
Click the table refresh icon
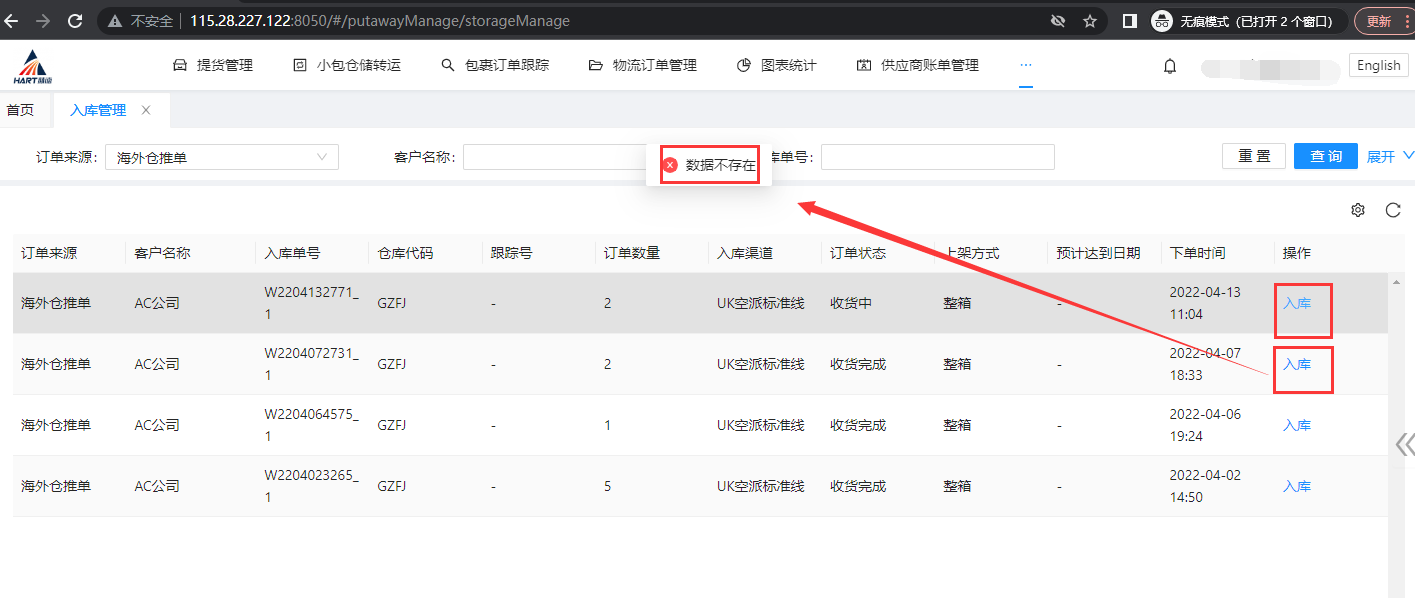tap(1392, 210)
